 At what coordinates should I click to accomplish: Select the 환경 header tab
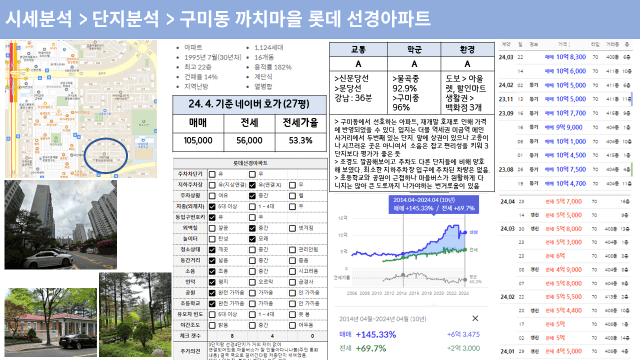pos(467,50)
